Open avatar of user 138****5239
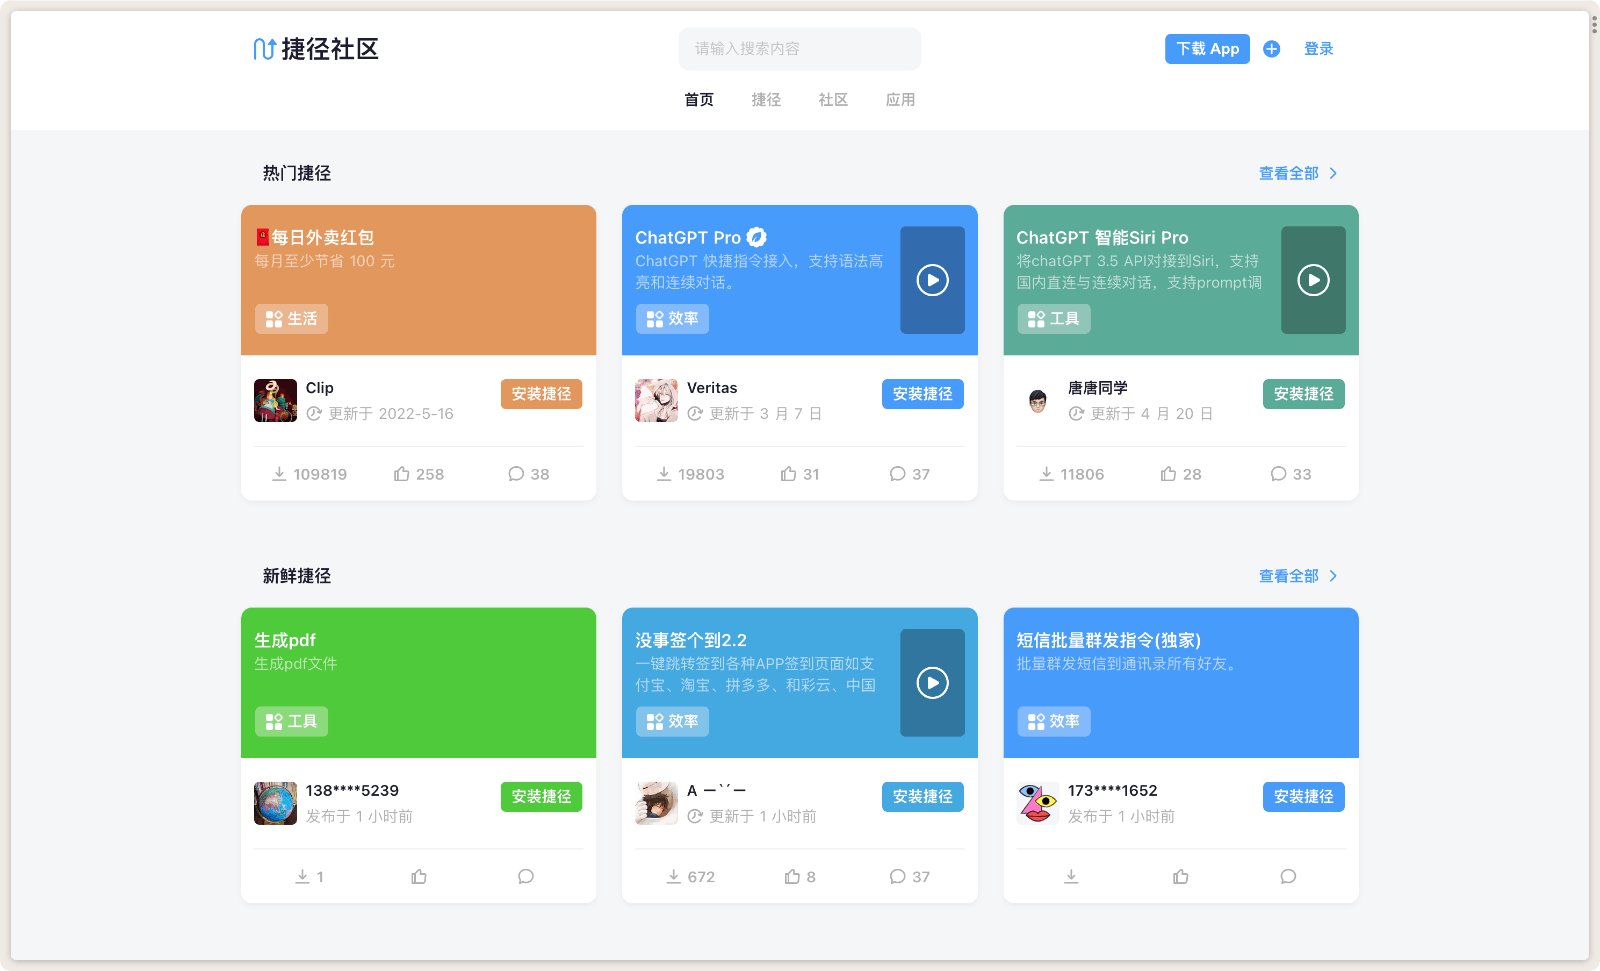 tap(275, 803)
